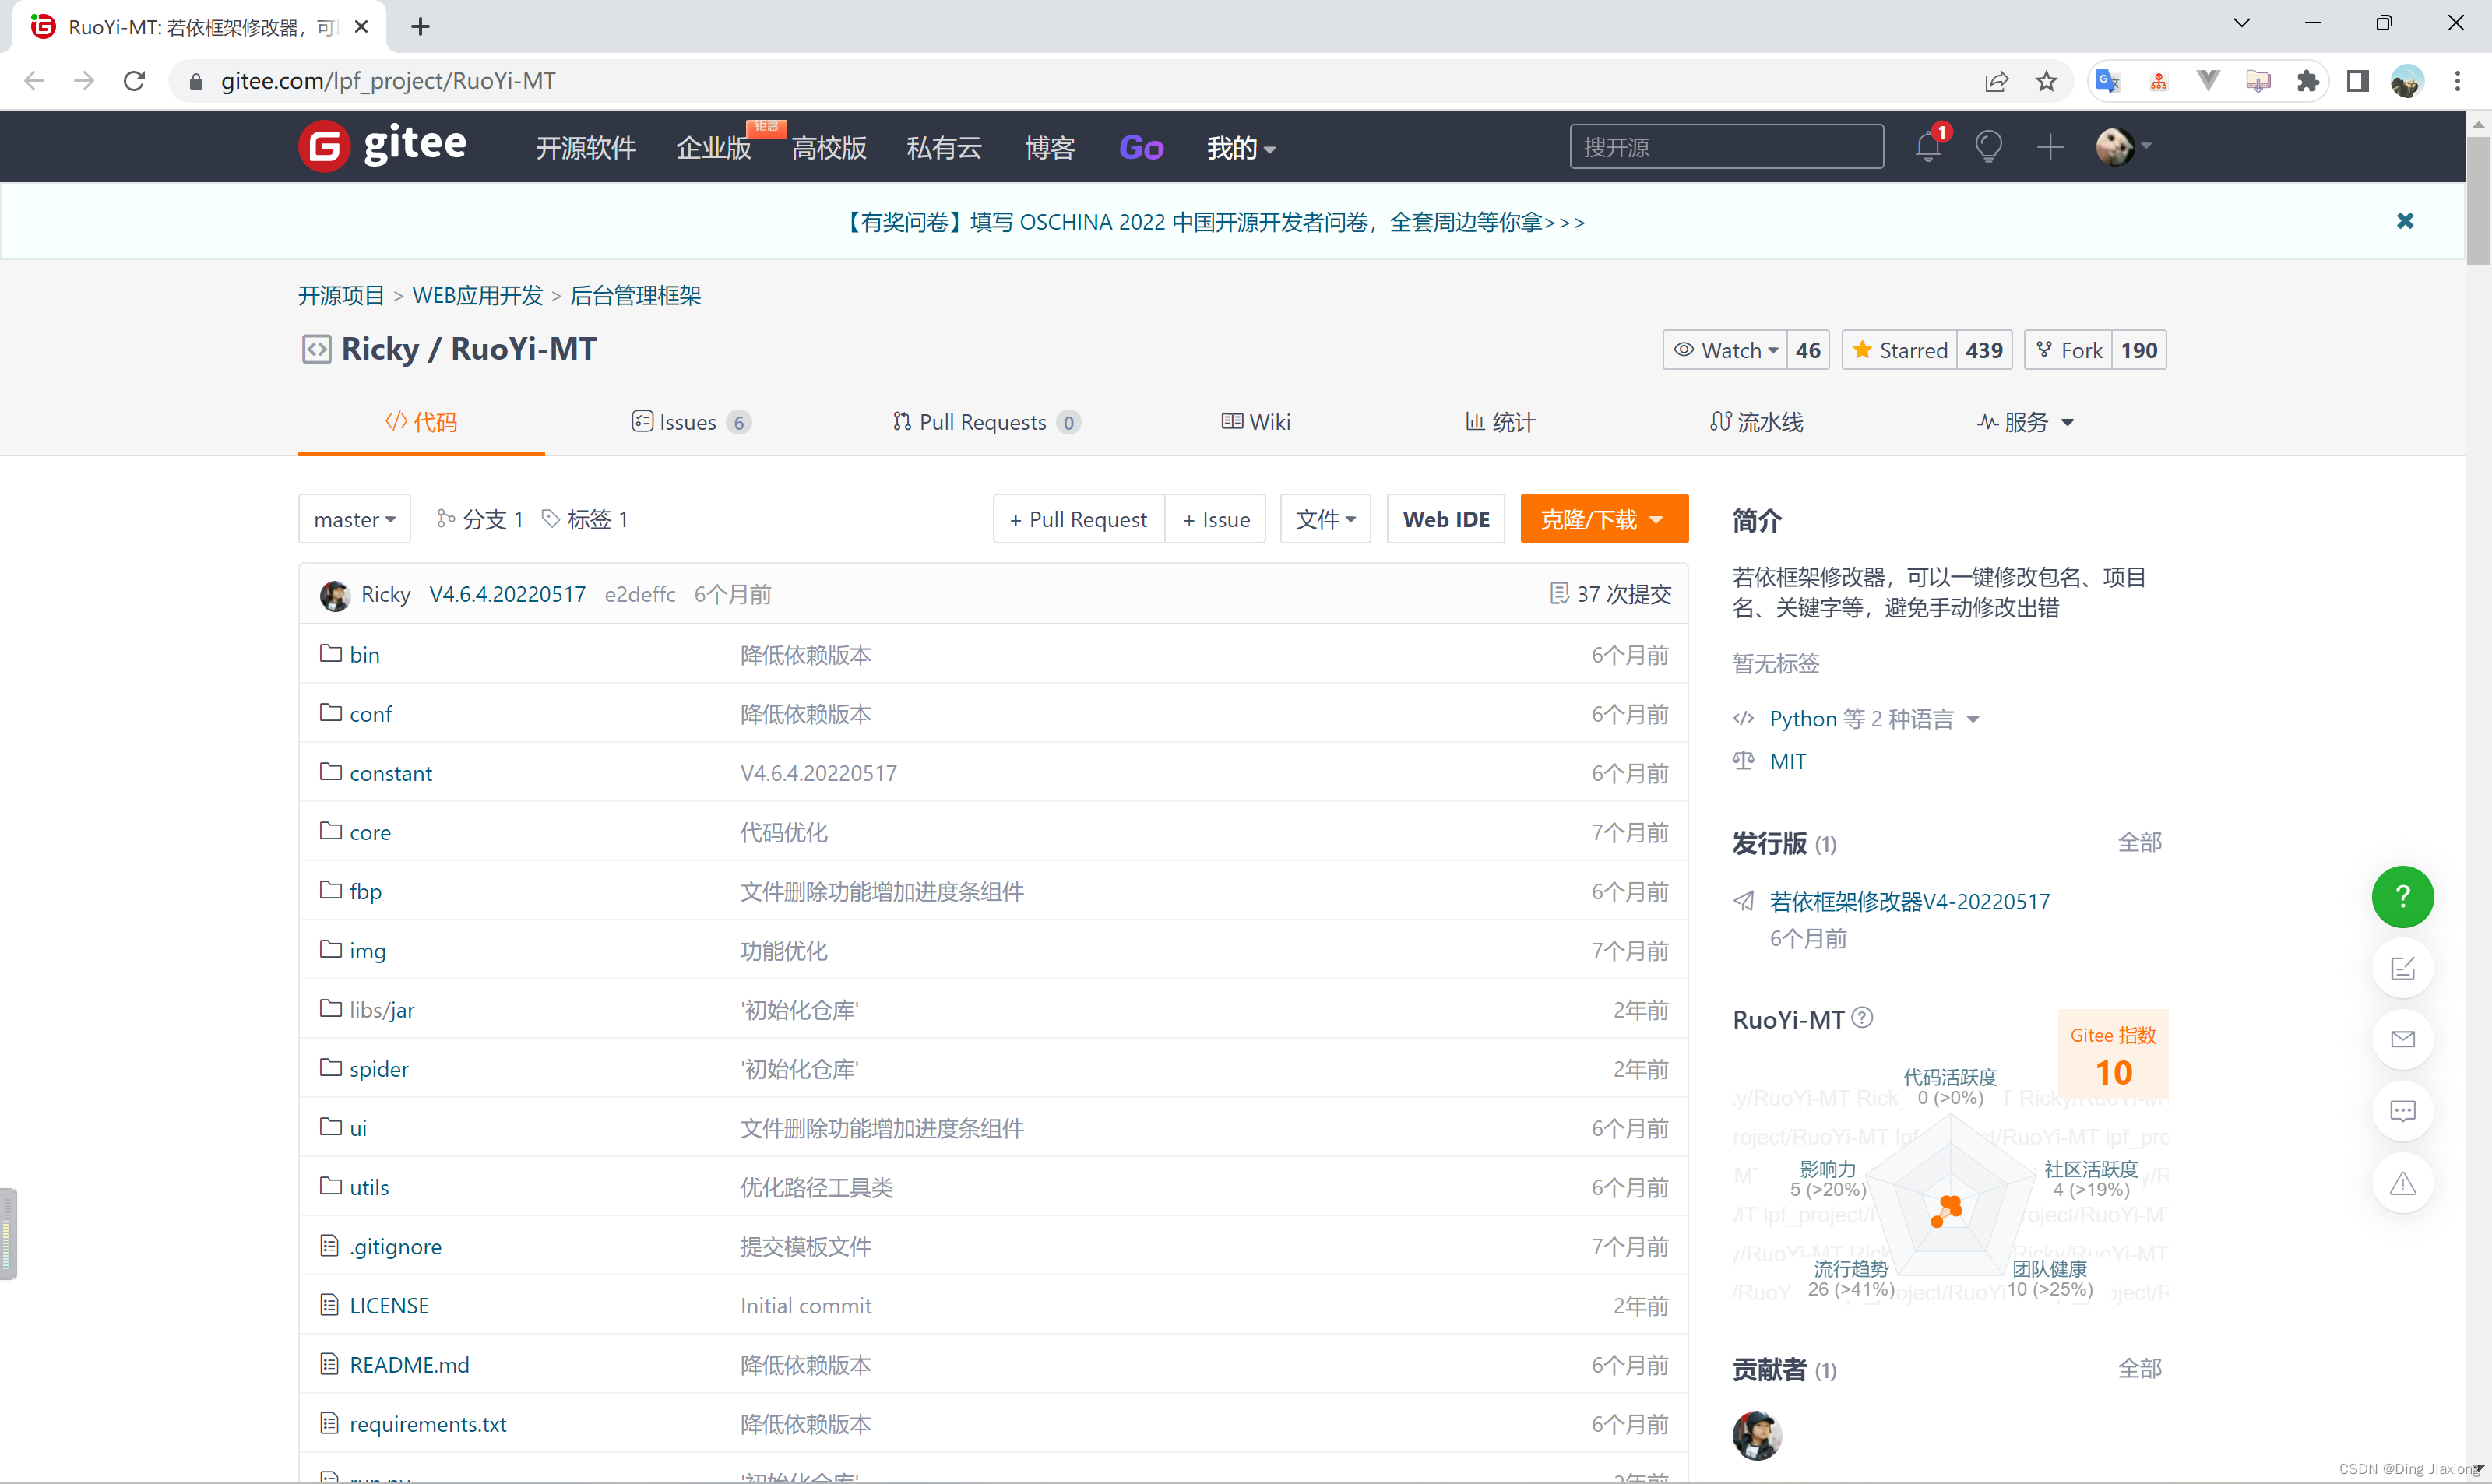Click the survey announcement link
Image resolution: width=2492 pixels, height=1484 pixels.
pyautogui.click(x=1213, y=222)
